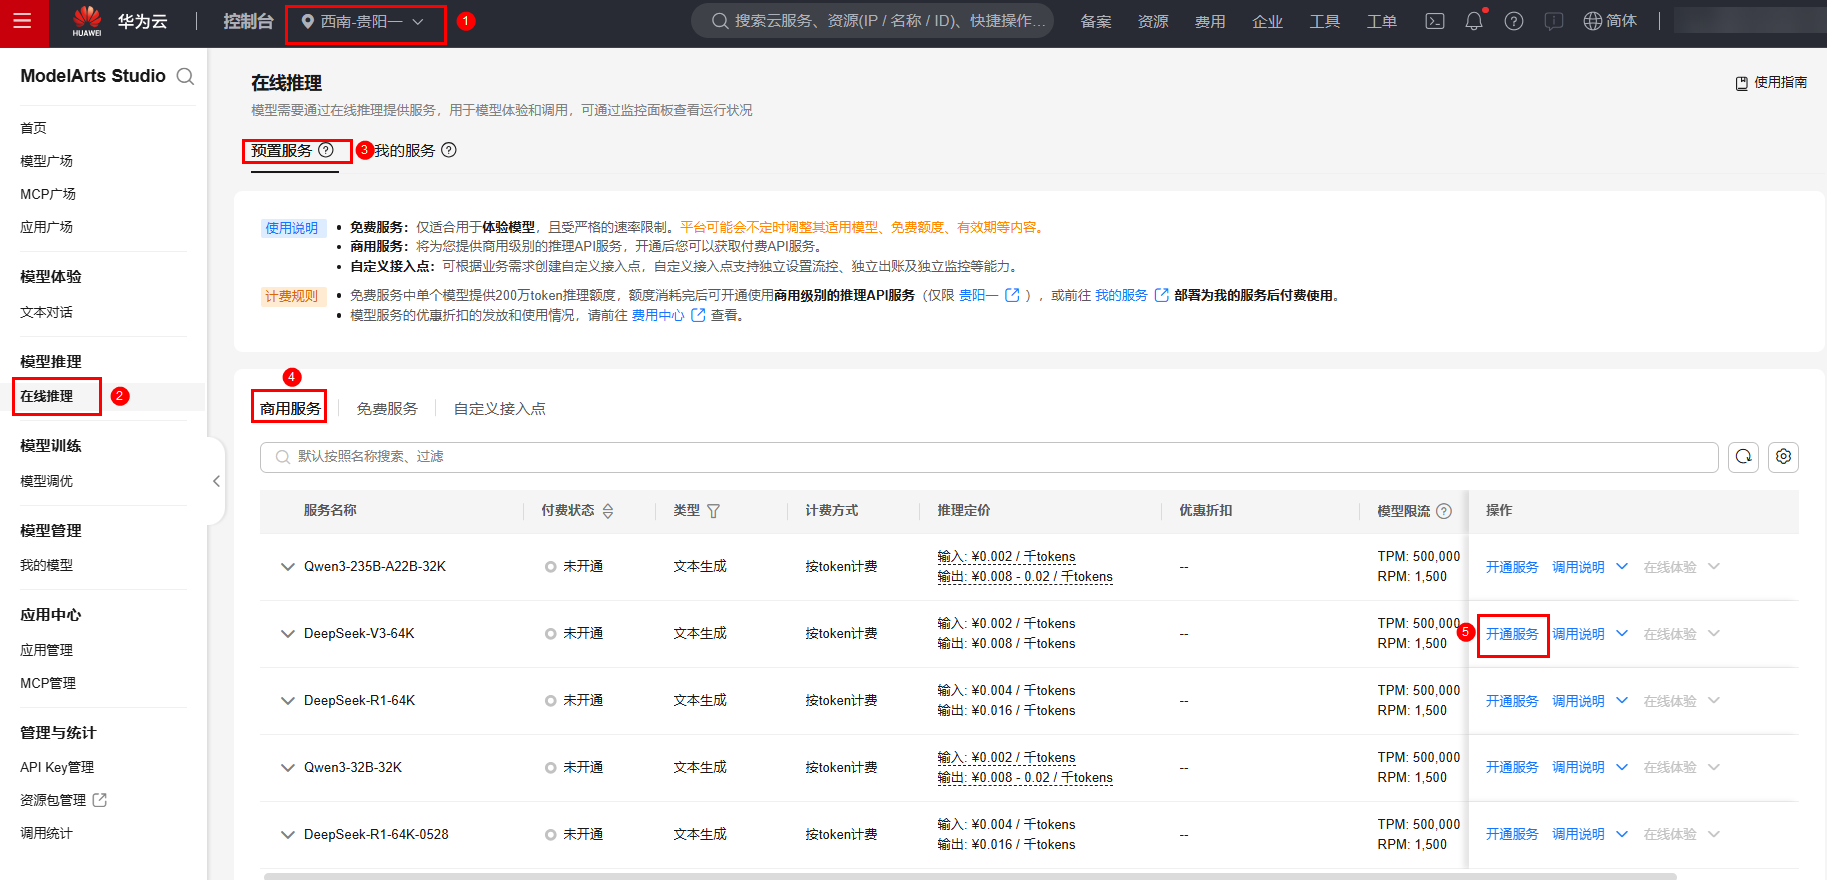This screenshot has height=880, width=1827.
Task: Click the feedback message icon in header
Action: coord(1554,21)
